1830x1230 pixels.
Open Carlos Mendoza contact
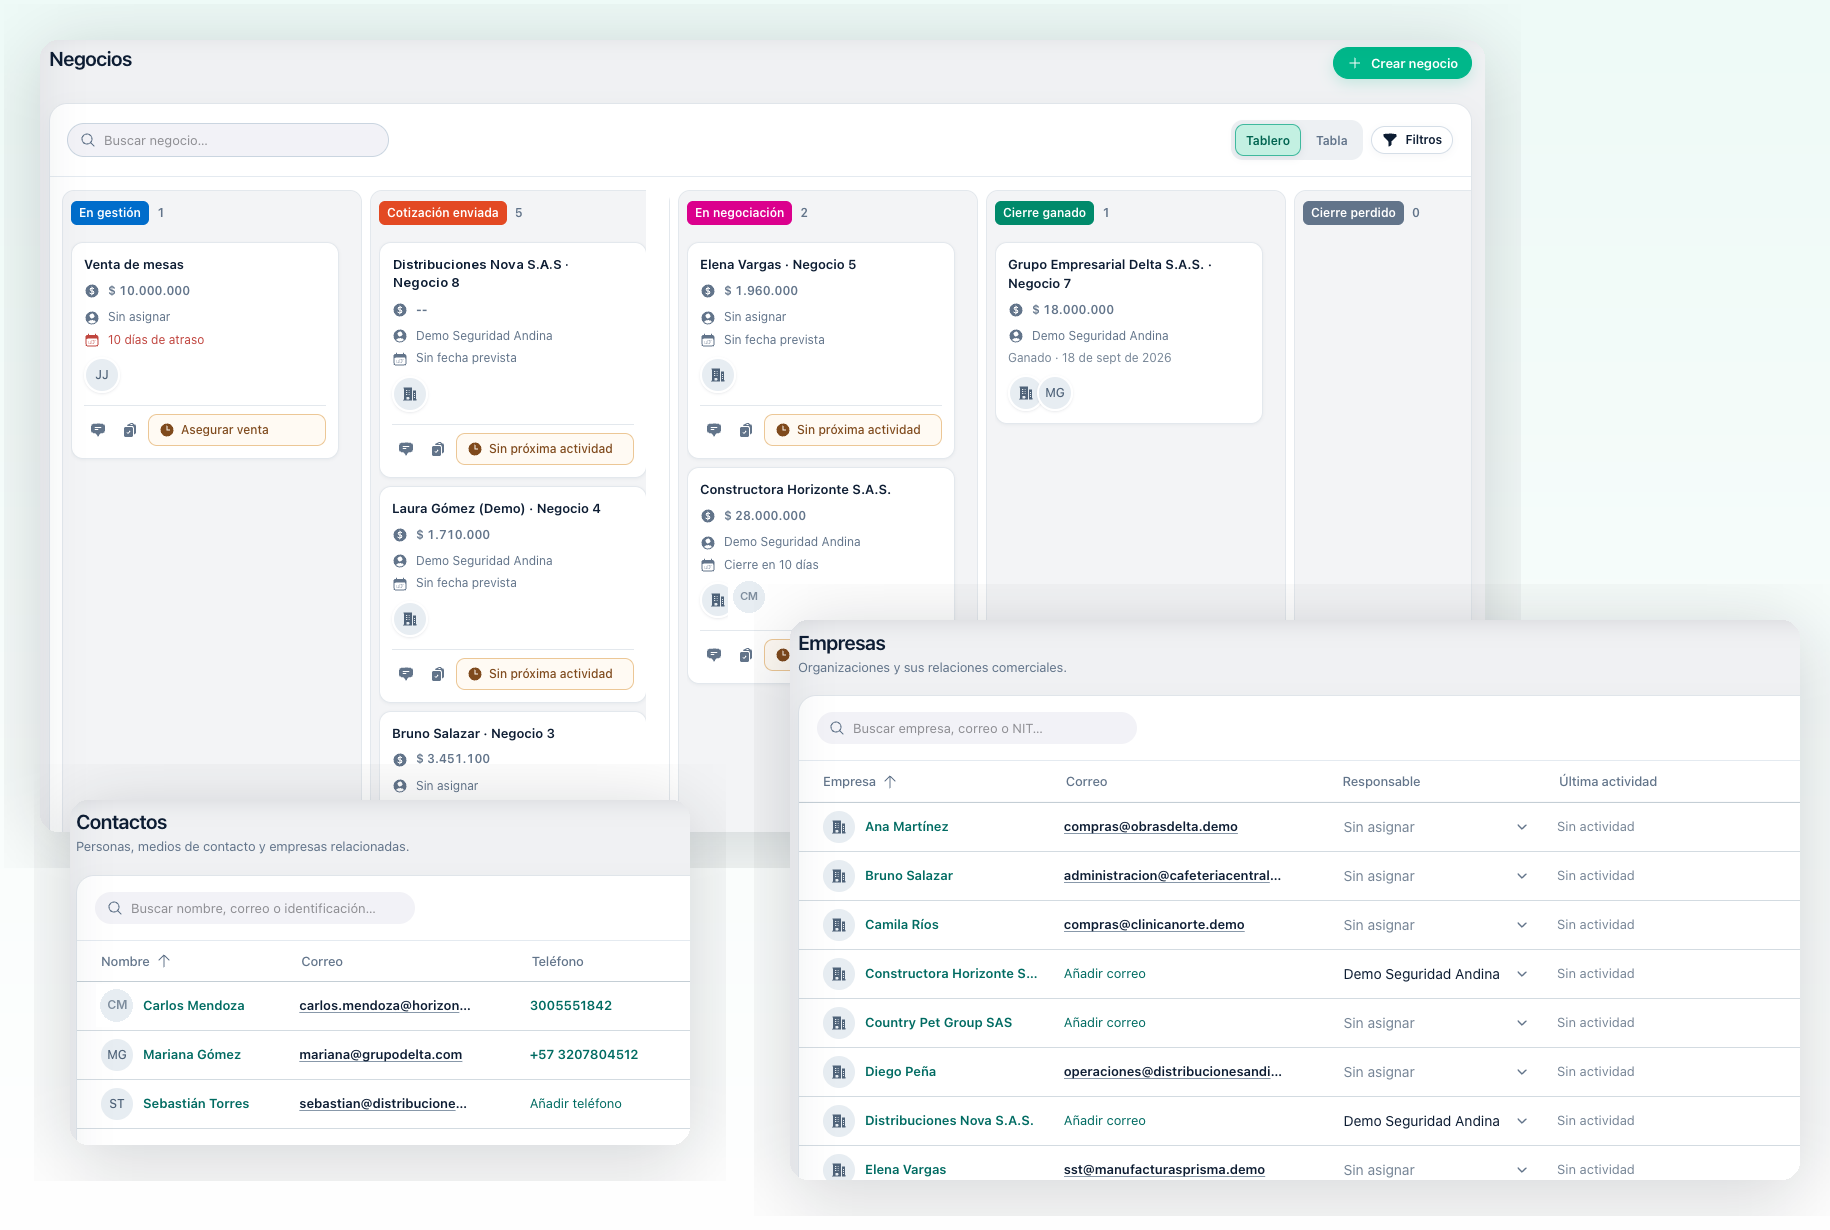point(194,1006)
